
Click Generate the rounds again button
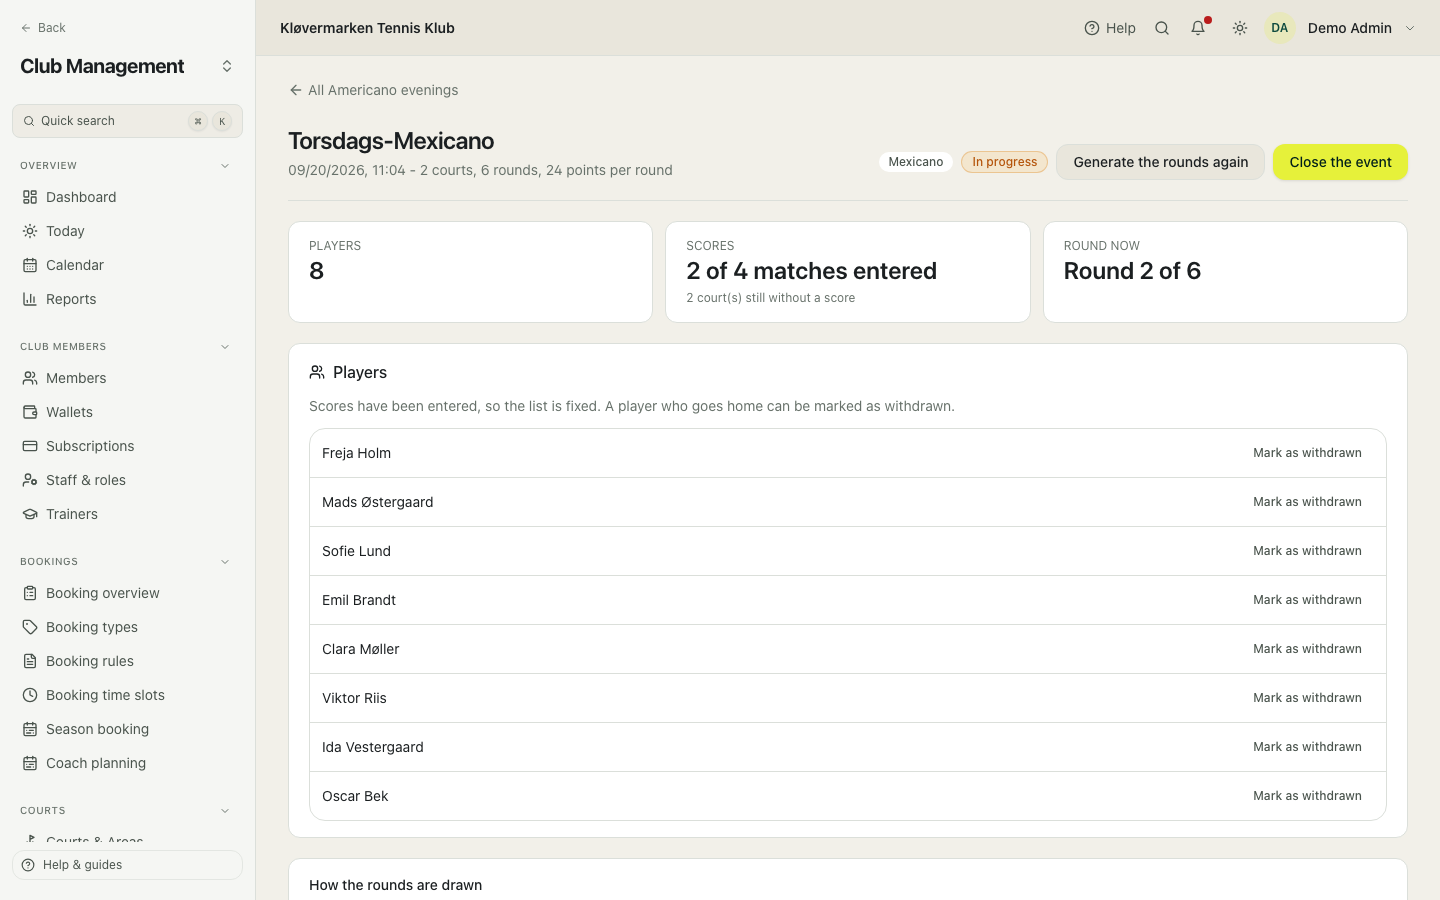pos(1160,162)
